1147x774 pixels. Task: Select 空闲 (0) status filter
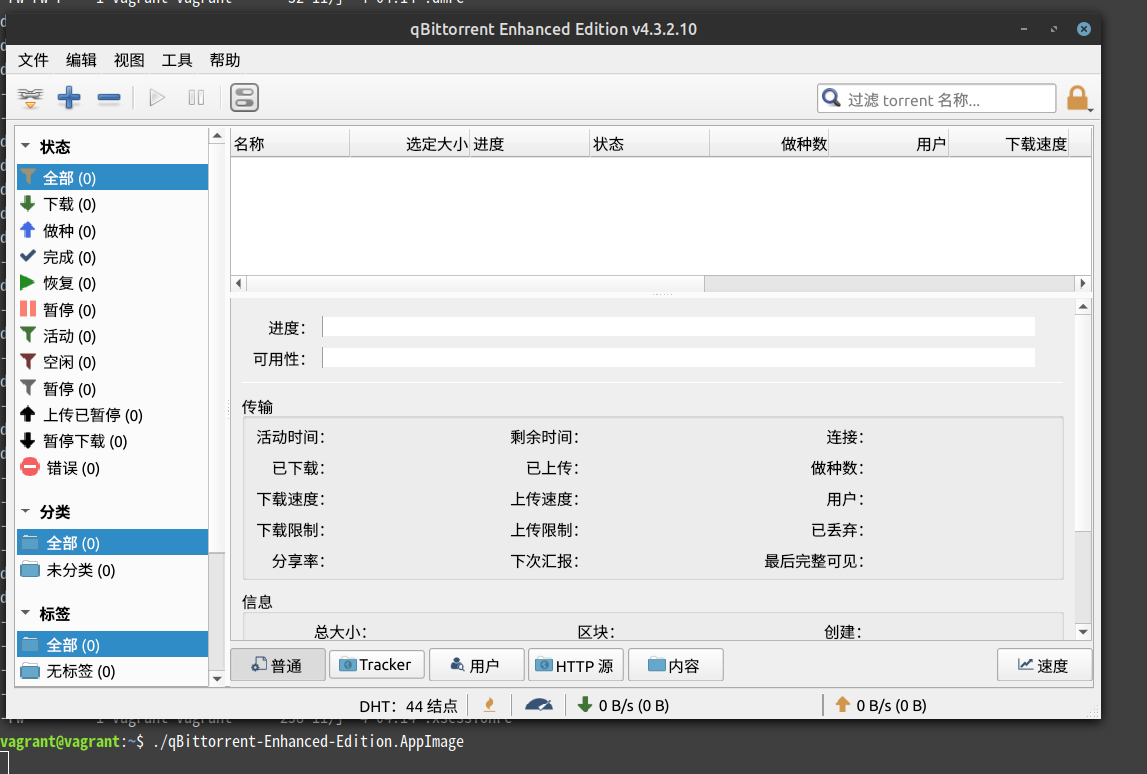pos(113,362)
